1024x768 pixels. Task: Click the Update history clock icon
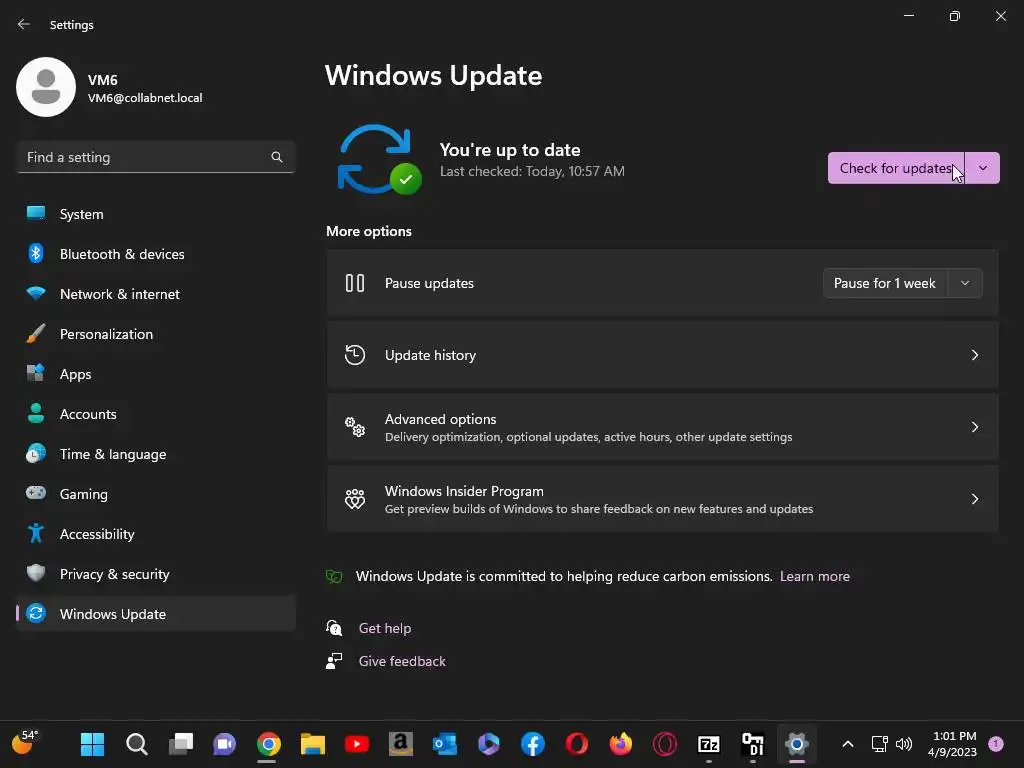[x=355, y=355]
